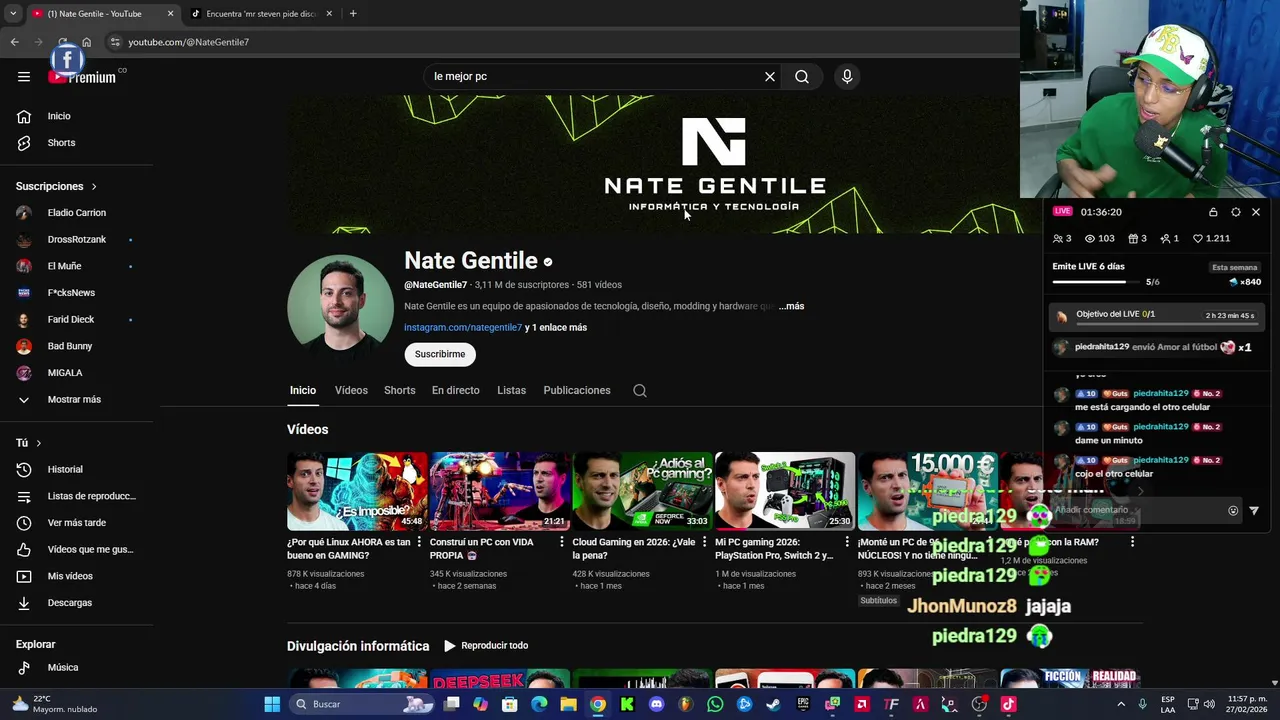Open the Cloud Gaming en 2026 video thumbnail
Image resolution: width=1280 pixels, height=720 pixels.
[x=643, y=491]
